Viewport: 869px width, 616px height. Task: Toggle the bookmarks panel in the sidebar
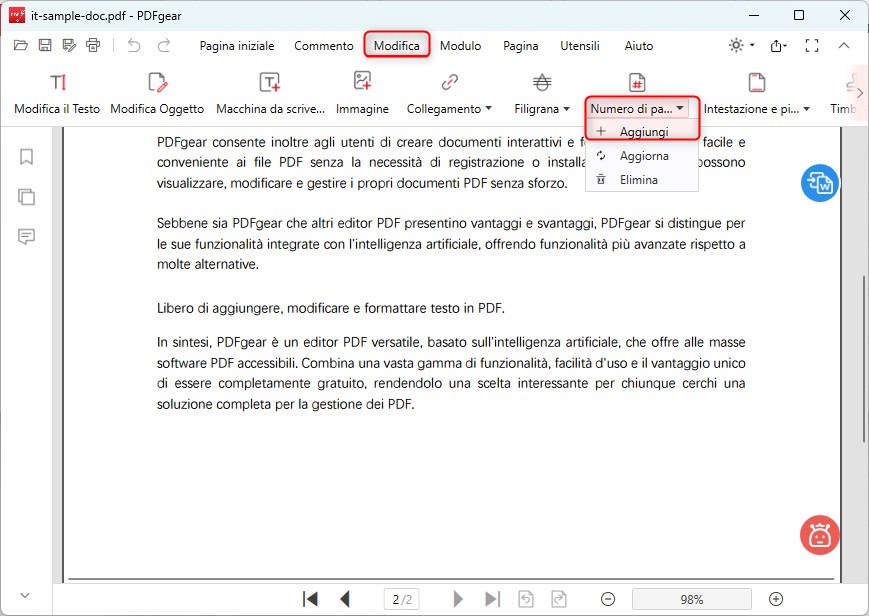coord(25,157)
